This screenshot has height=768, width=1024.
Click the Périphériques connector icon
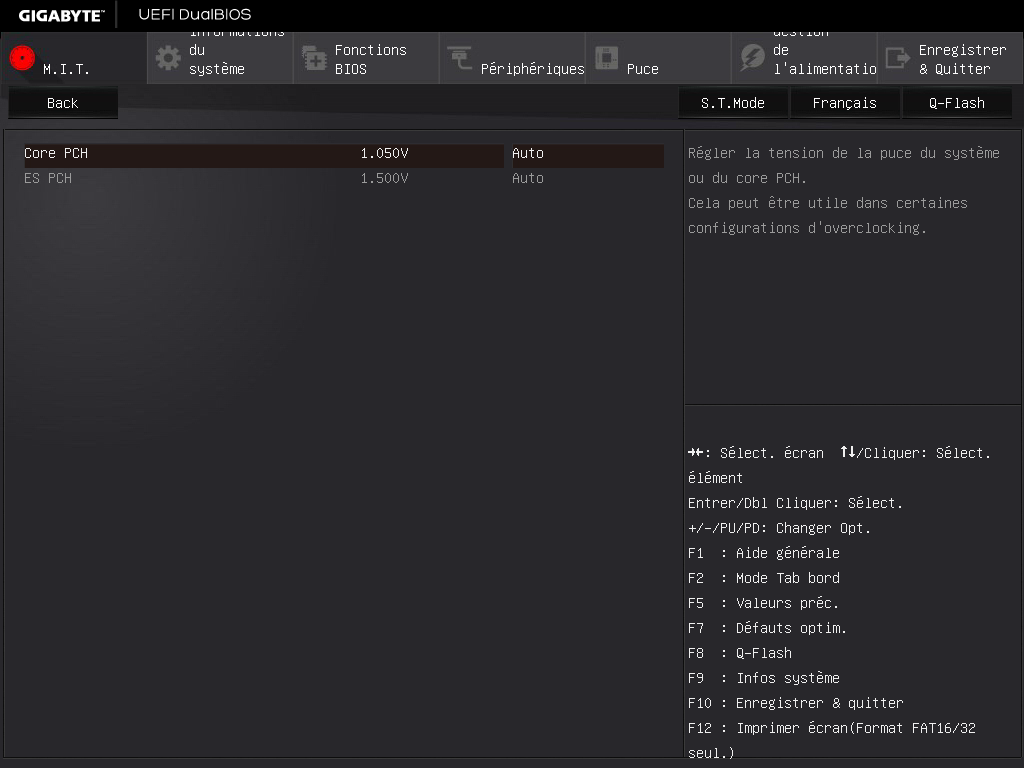point(460,58)
